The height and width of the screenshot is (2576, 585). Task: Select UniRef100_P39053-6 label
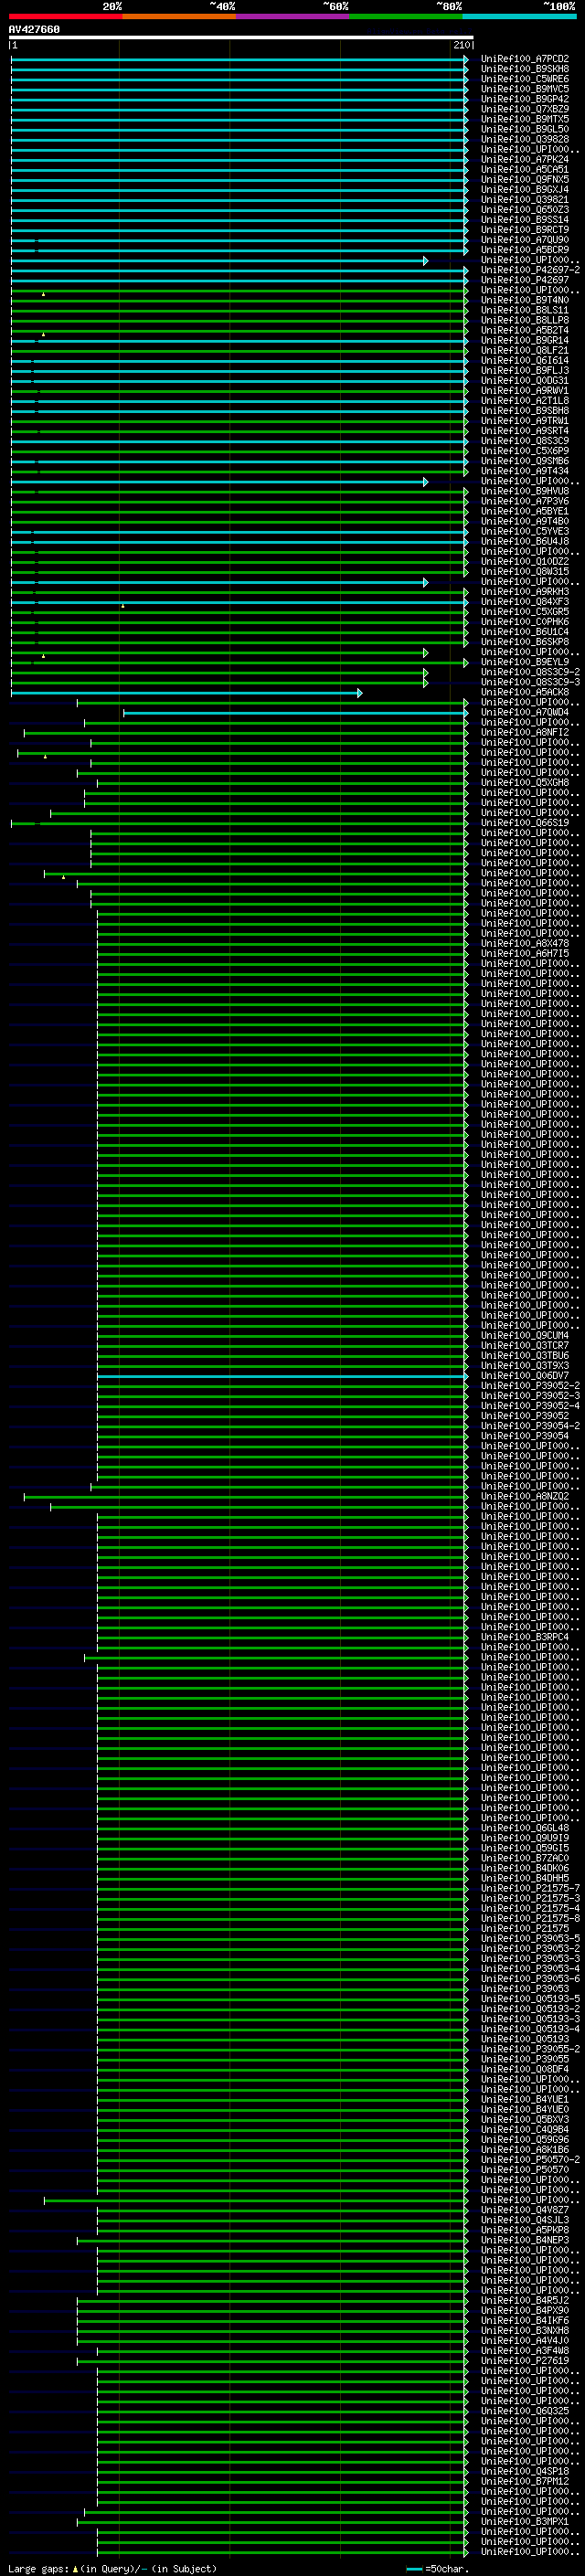point(530,1978)
